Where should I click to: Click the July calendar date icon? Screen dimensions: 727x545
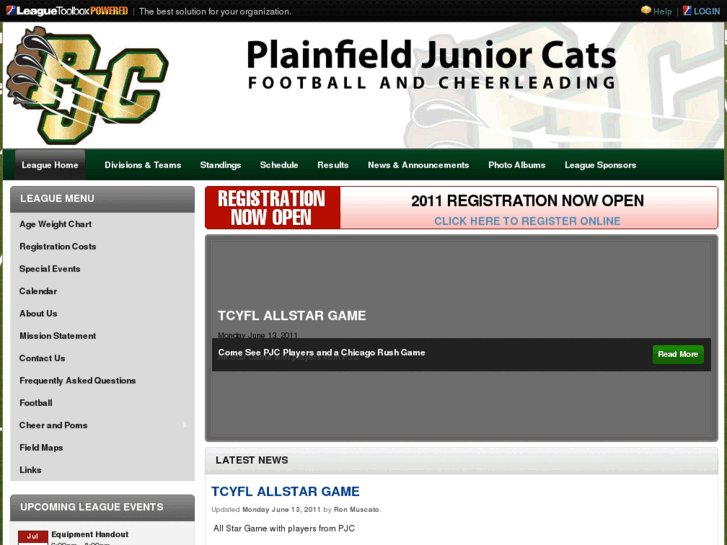coord(33,537)
